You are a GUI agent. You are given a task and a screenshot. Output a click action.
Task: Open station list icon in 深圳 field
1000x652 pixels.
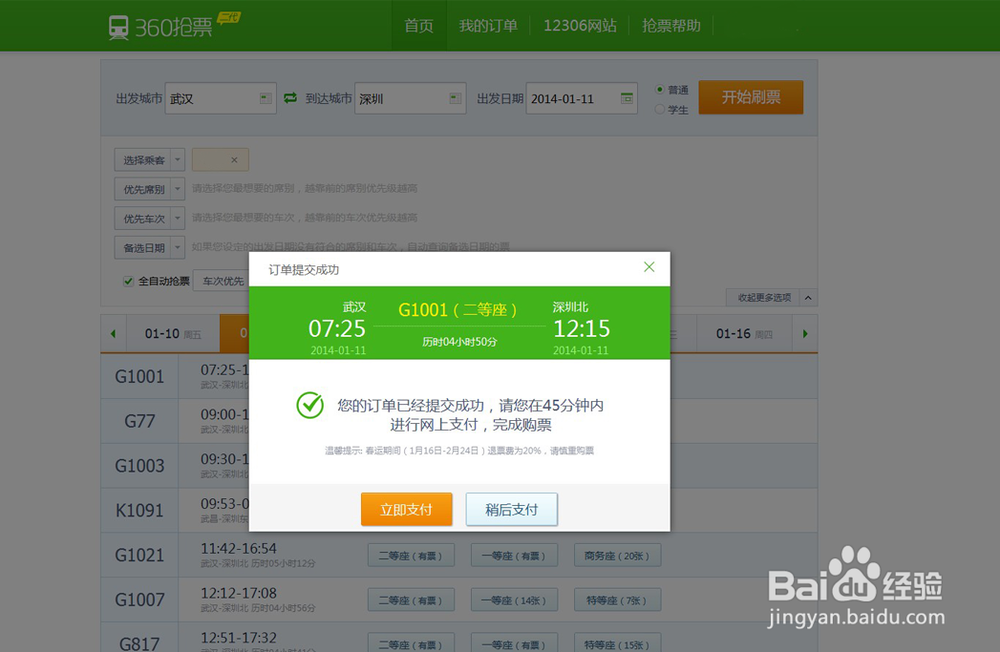[x=455, y=98]
